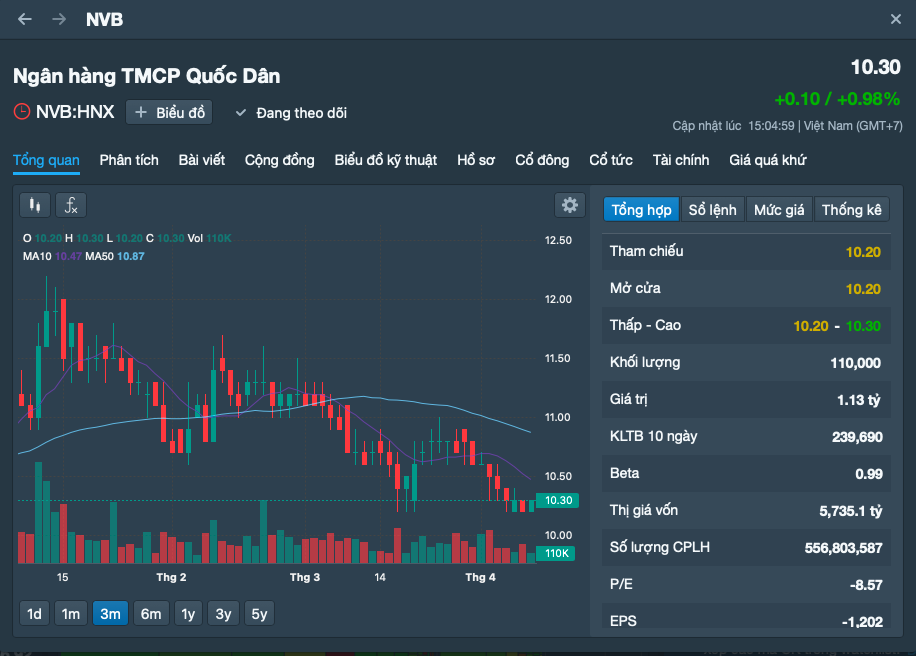
Task: Switch to Mức giá panel
Action: 779,209
